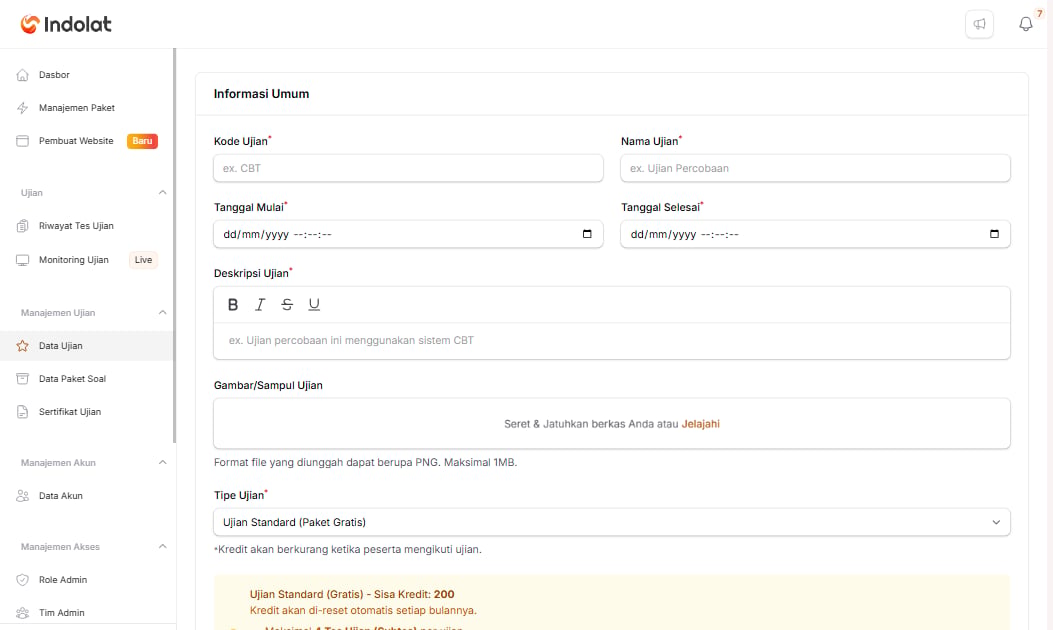Click the Live badge
This screenshot has width=1053, height=630.
point(143,260)
